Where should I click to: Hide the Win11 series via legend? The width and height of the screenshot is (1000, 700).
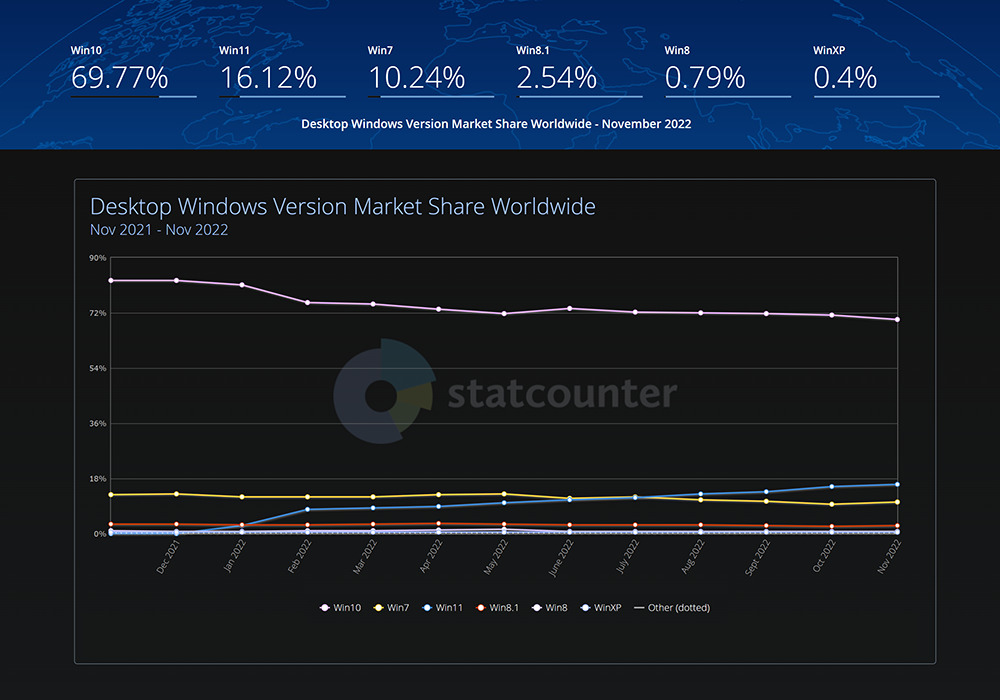tap(444, 607)
